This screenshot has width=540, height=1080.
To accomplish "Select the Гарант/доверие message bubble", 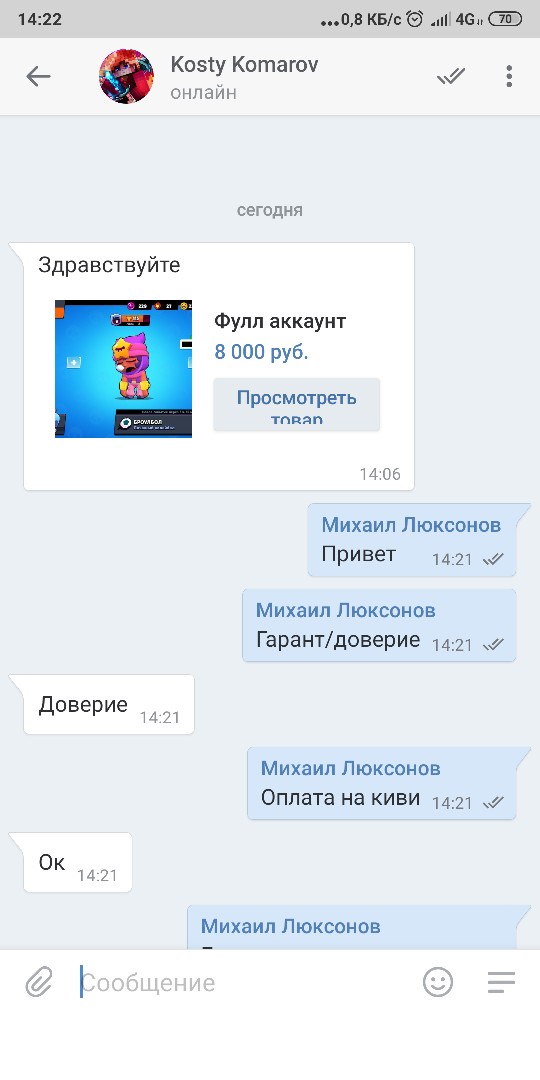I will click(x=379, y=625).
